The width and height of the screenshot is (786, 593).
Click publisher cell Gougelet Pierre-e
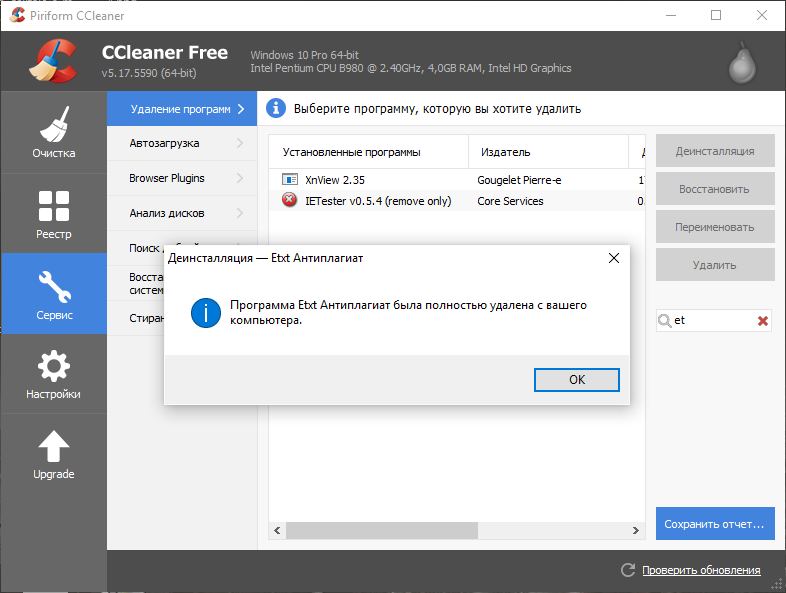pyautogui.click(x=519, y=180)
